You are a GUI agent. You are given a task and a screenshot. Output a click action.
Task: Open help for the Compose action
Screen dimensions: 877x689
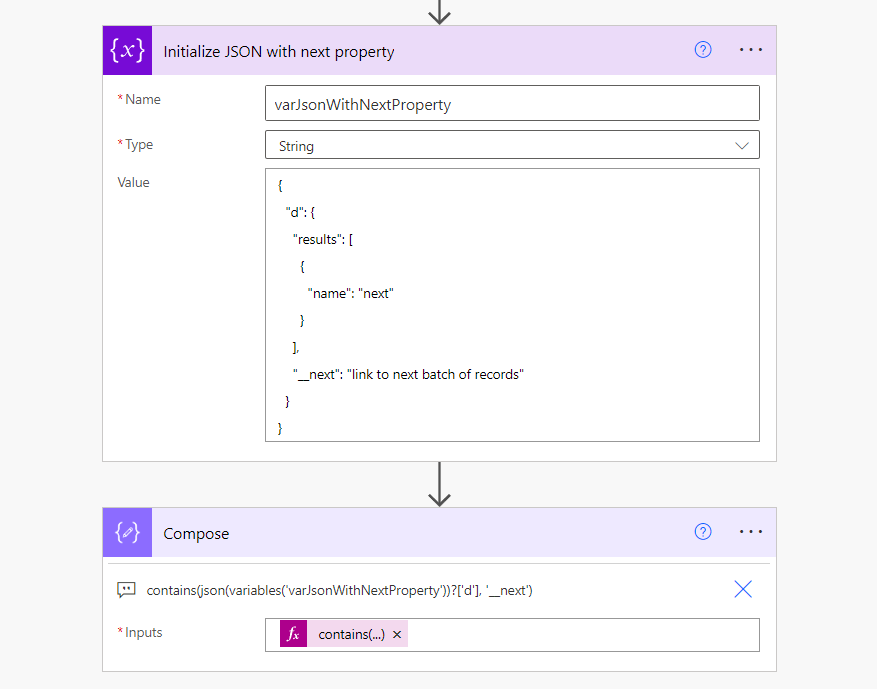coord(702,532)
